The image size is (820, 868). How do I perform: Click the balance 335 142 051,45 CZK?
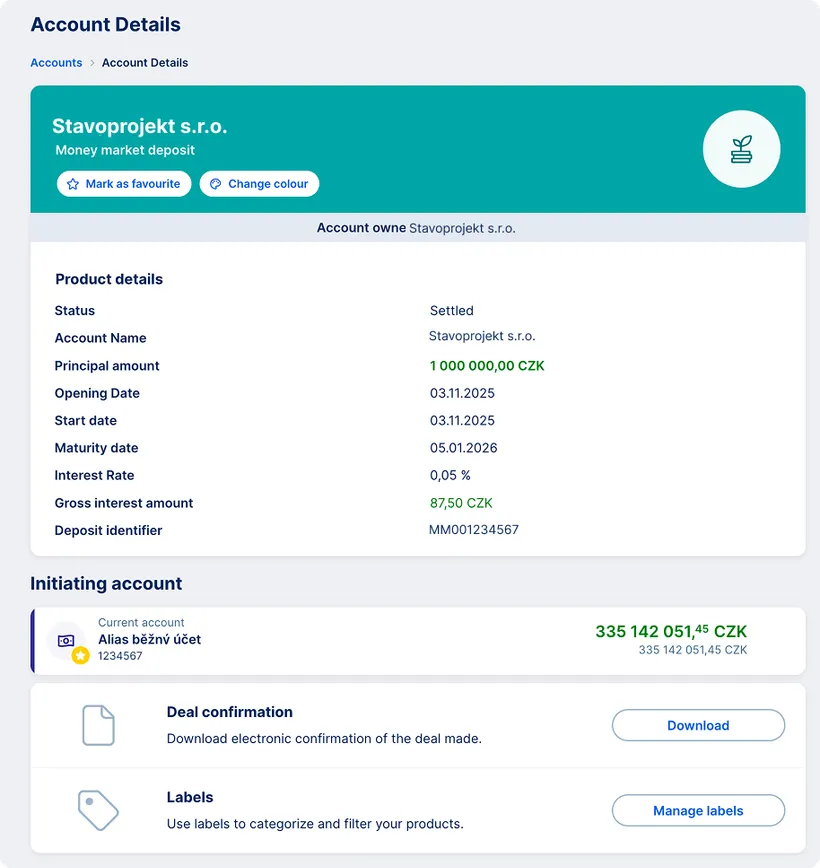[670, 631]
